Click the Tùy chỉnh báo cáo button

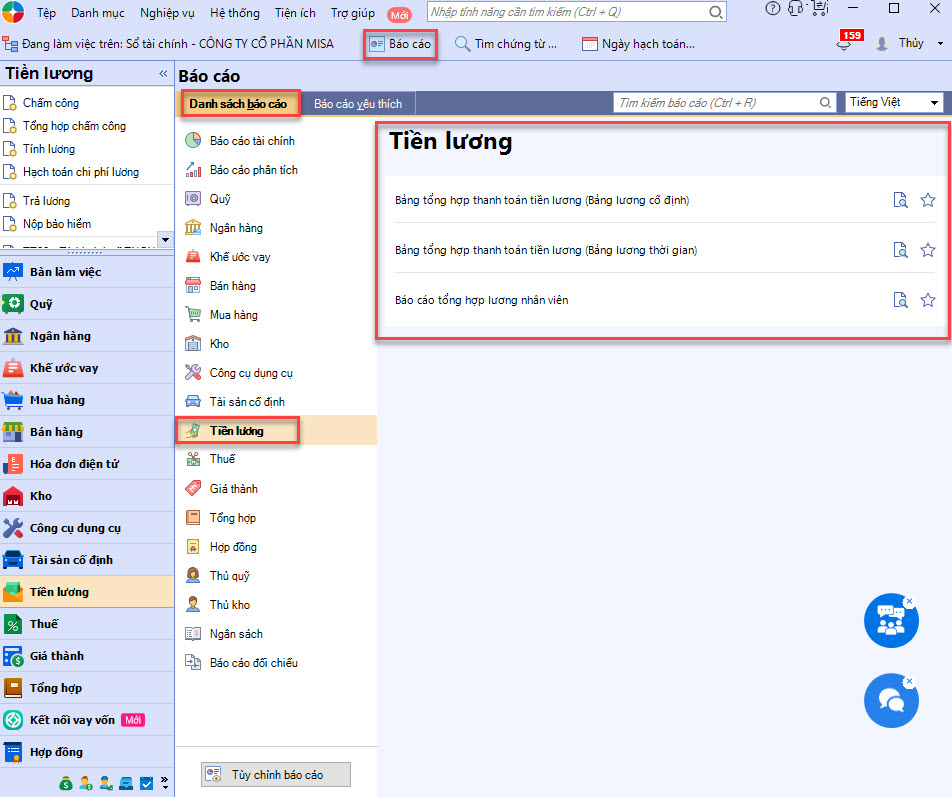pyautogui.click(x=276, y=775)
